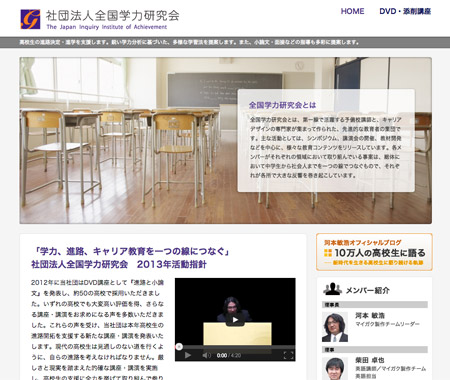Click the 河本 敏浩 member name
Image resolution: width=450 pixels, height=380 pixels.
[370, 315]
